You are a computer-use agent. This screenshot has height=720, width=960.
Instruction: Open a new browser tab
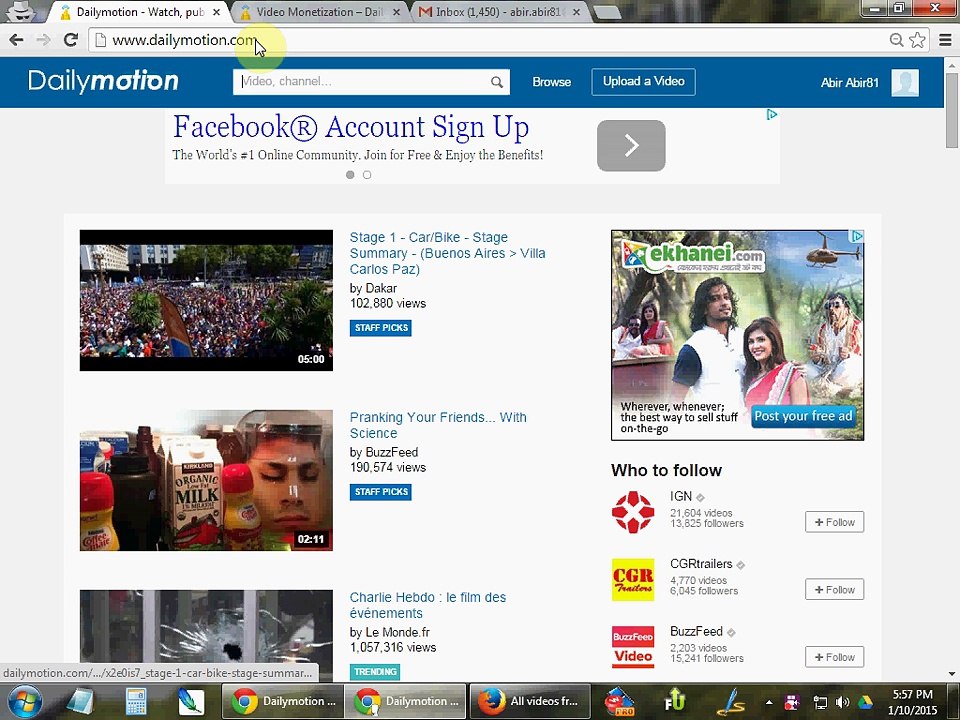coord(607,12)
